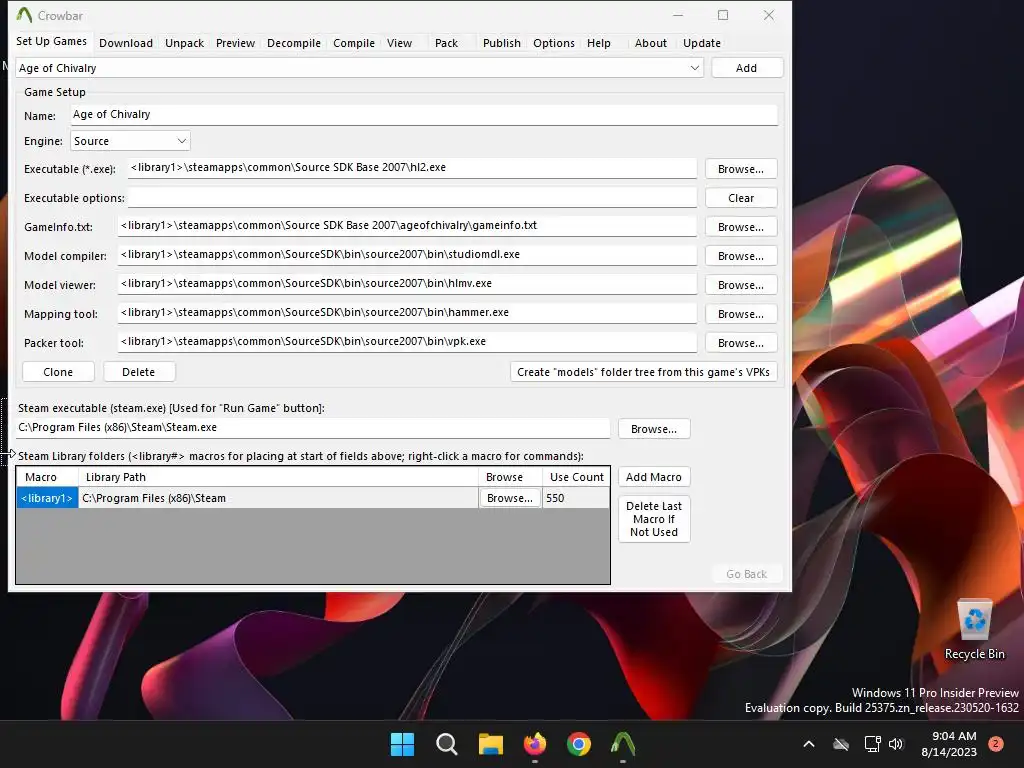This screenshot has width=1024, height=768.
Task: Click the Executable path field
Action: coord(412,168)
